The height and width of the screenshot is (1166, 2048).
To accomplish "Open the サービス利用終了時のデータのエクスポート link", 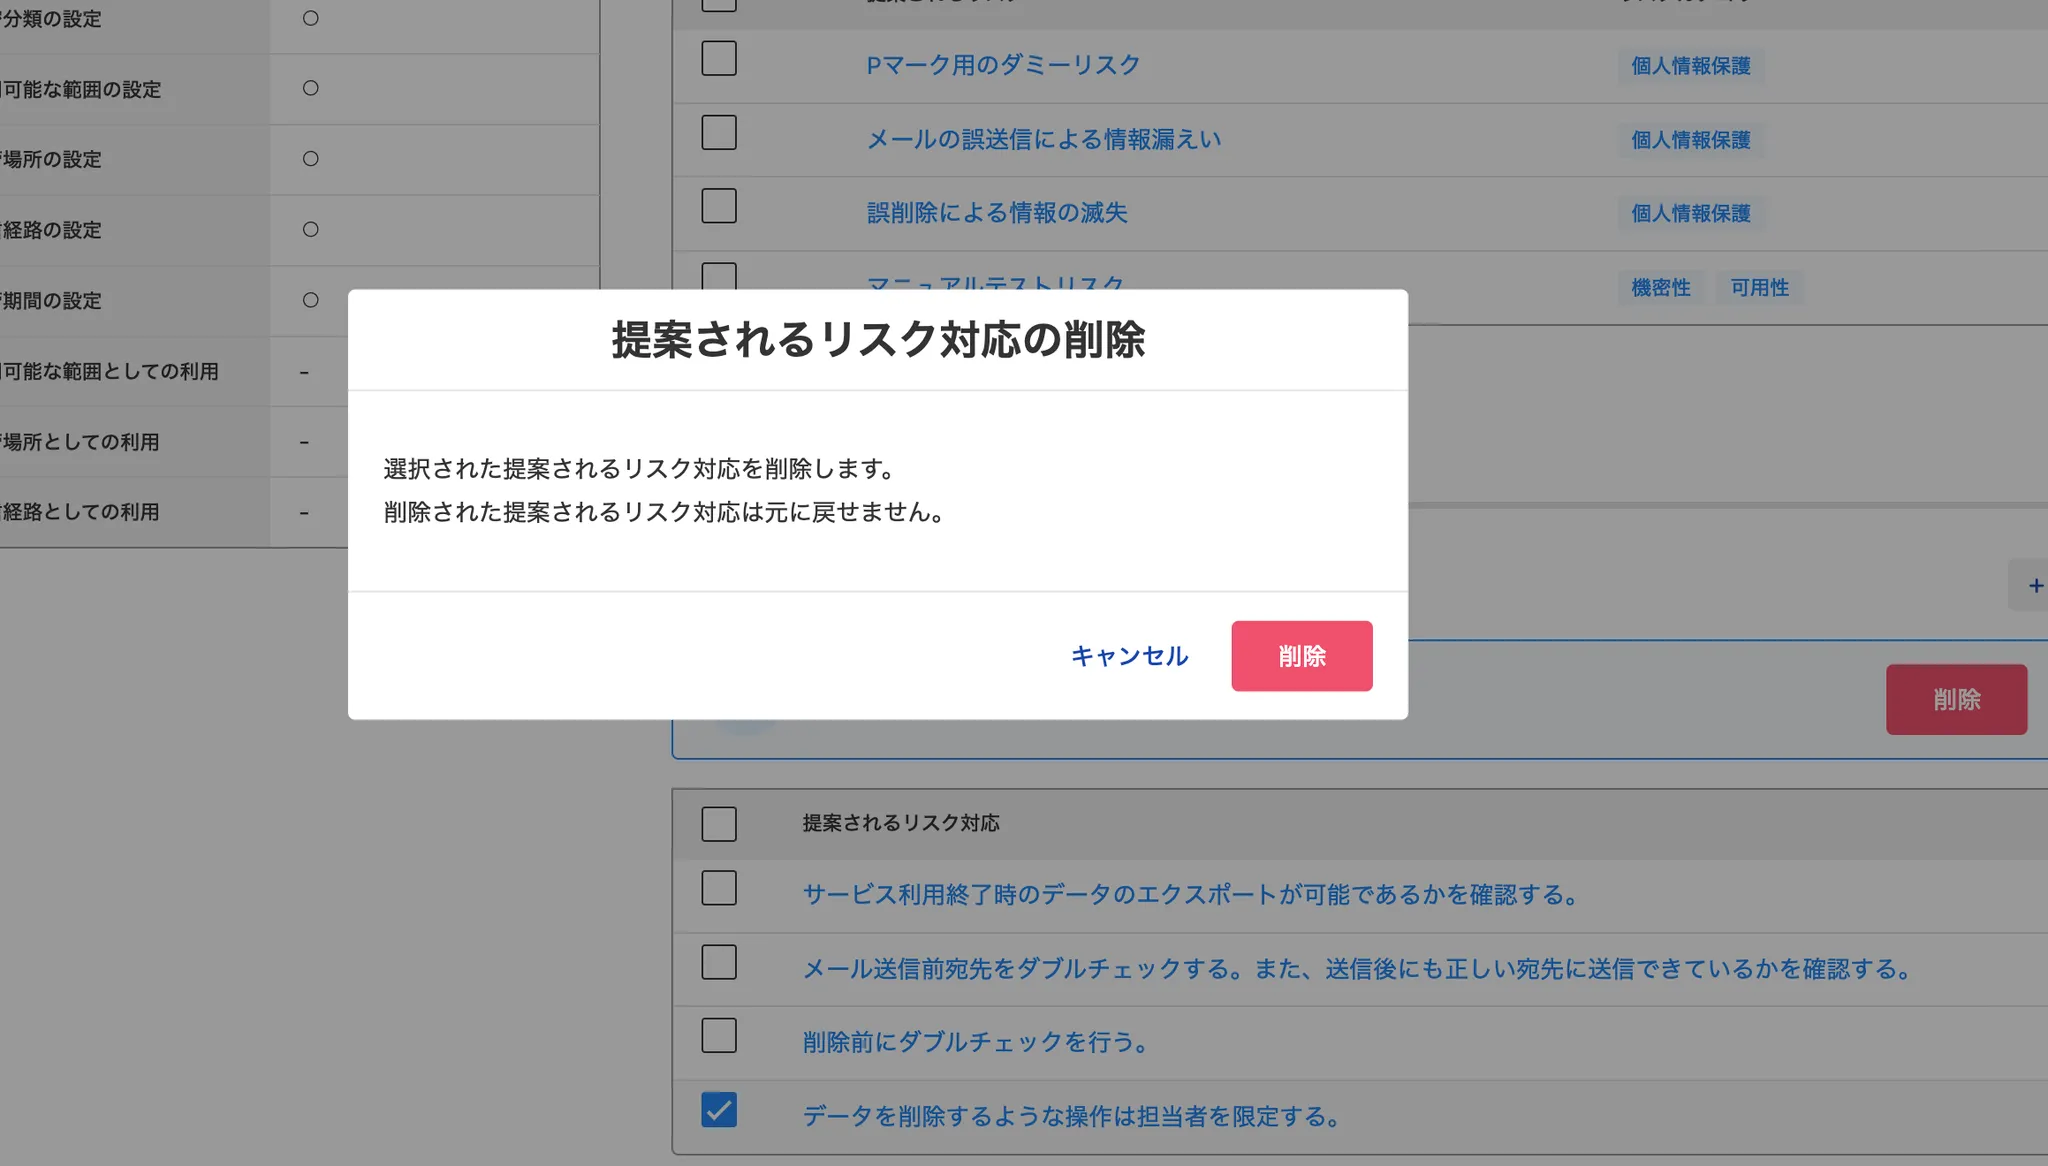I will click(1190, 895).
